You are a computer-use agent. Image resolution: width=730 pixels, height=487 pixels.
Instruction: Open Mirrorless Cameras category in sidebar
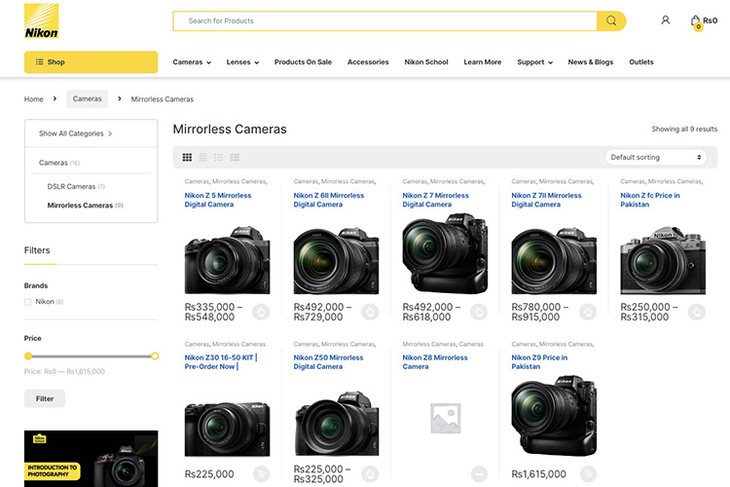[80, 205]
